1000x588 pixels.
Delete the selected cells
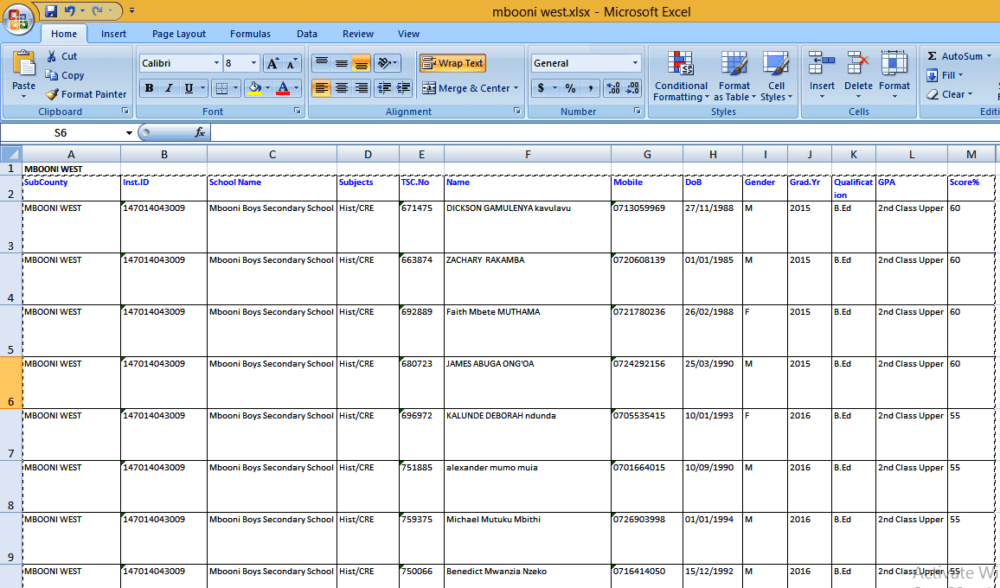click(x=858, y=75)
